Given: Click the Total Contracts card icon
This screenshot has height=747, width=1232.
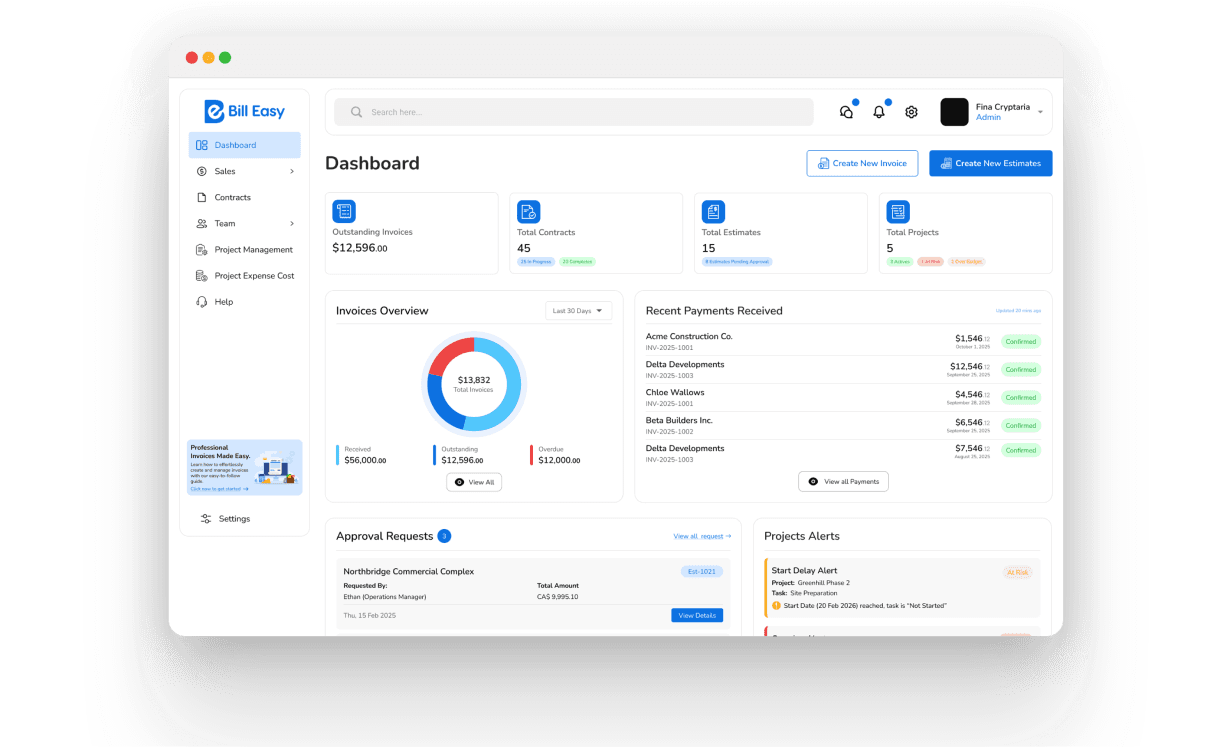Looking at the screenshot, I should click(x=528, y=211).
